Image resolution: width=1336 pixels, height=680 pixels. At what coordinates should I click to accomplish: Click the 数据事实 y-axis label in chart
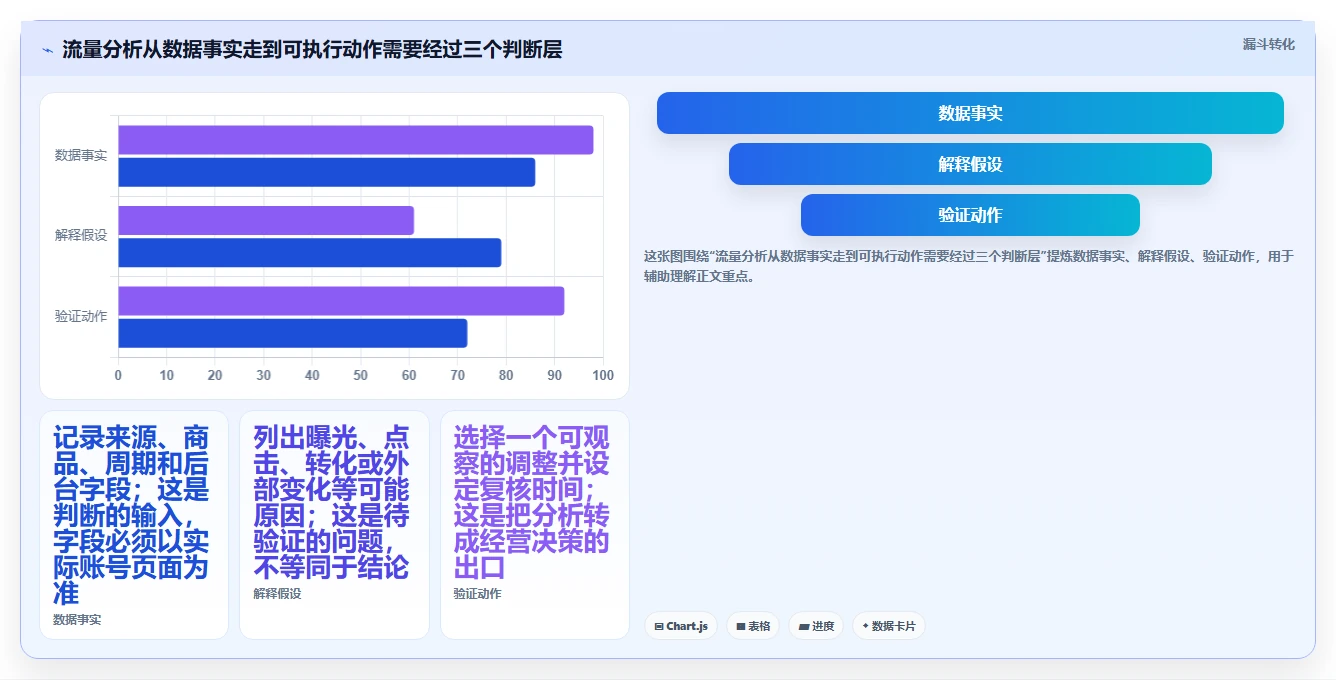81,156
